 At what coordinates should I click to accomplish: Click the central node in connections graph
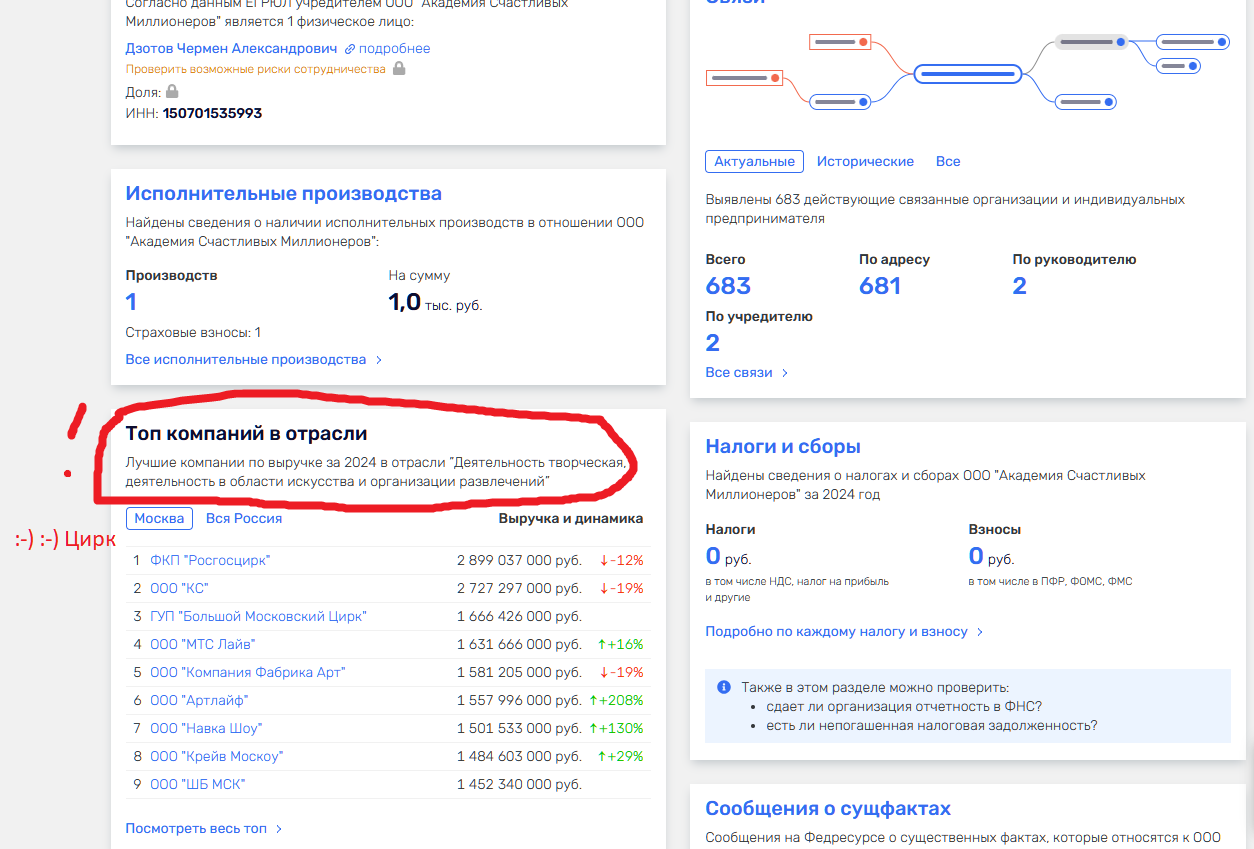pyautogui.click(x=967, y=73)
